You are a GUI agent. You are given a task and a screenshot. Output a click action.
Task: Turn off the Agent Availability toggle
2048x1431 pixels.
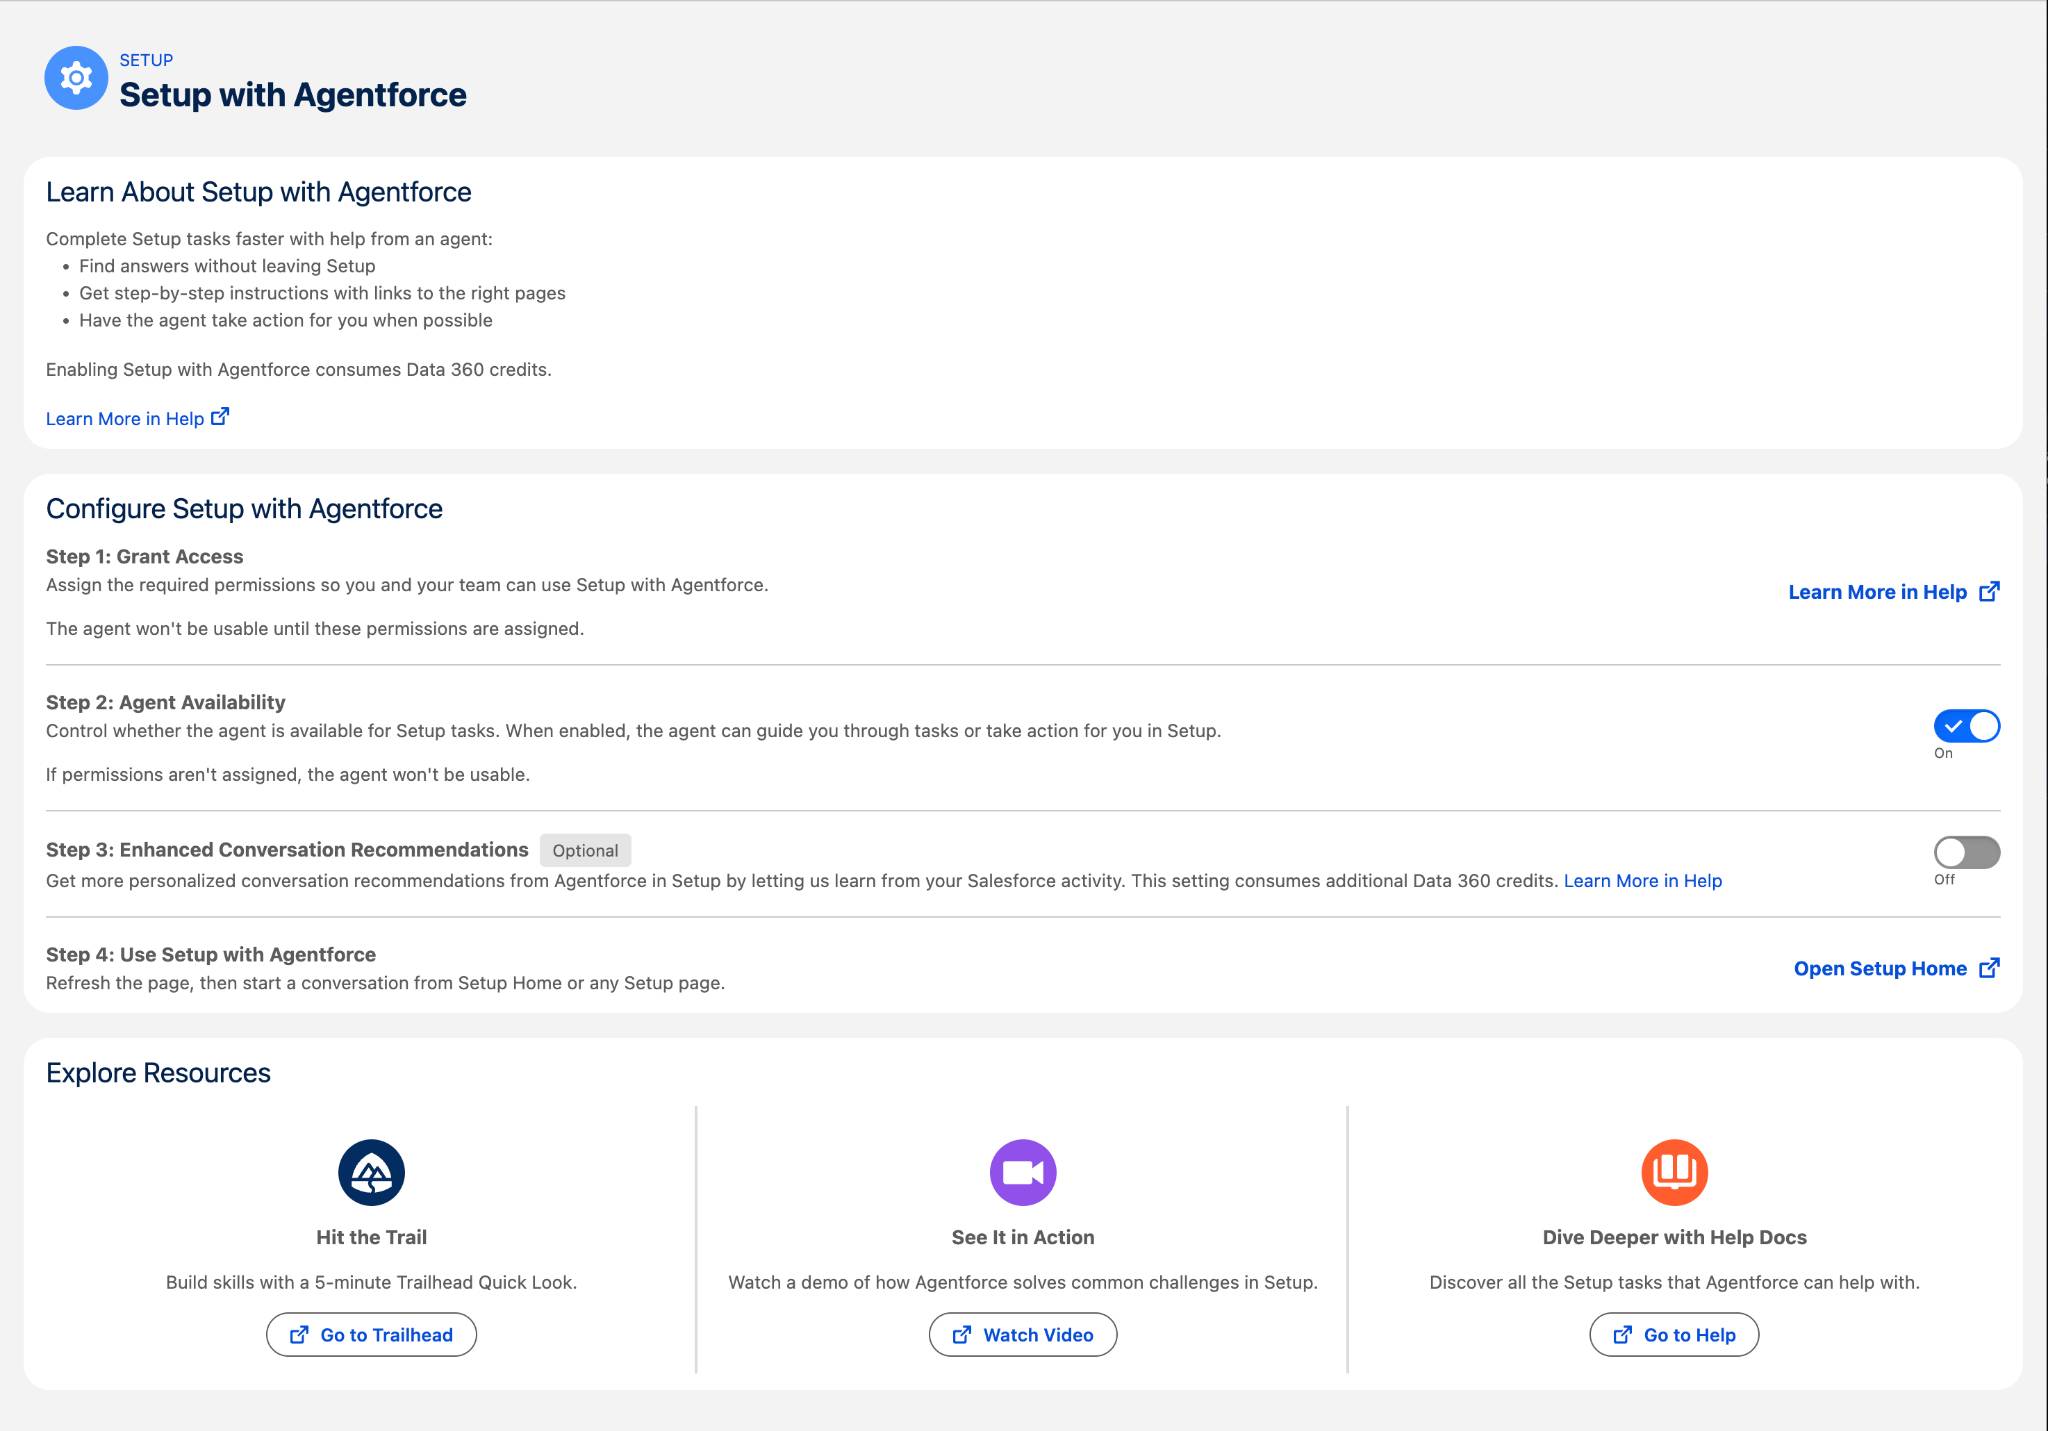click(1967, 726)
